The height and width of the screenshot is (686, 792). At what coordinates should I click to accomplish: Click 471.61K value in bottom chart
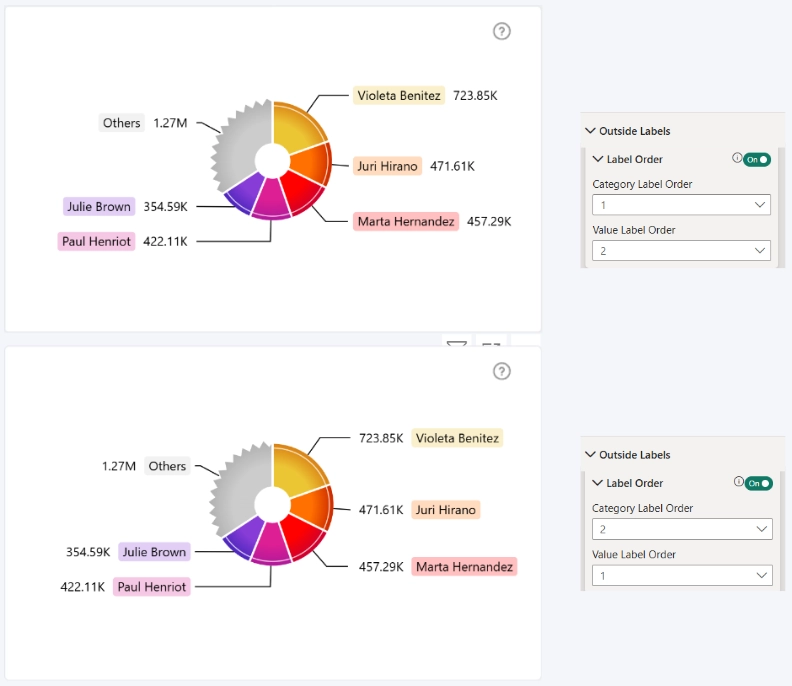coord(381,510)
